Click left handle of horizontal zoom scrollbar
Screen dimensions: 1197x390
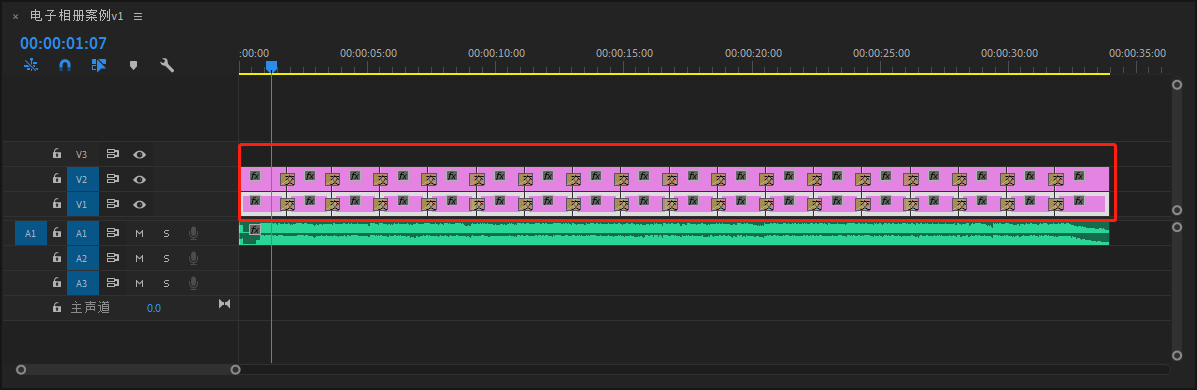21,369
